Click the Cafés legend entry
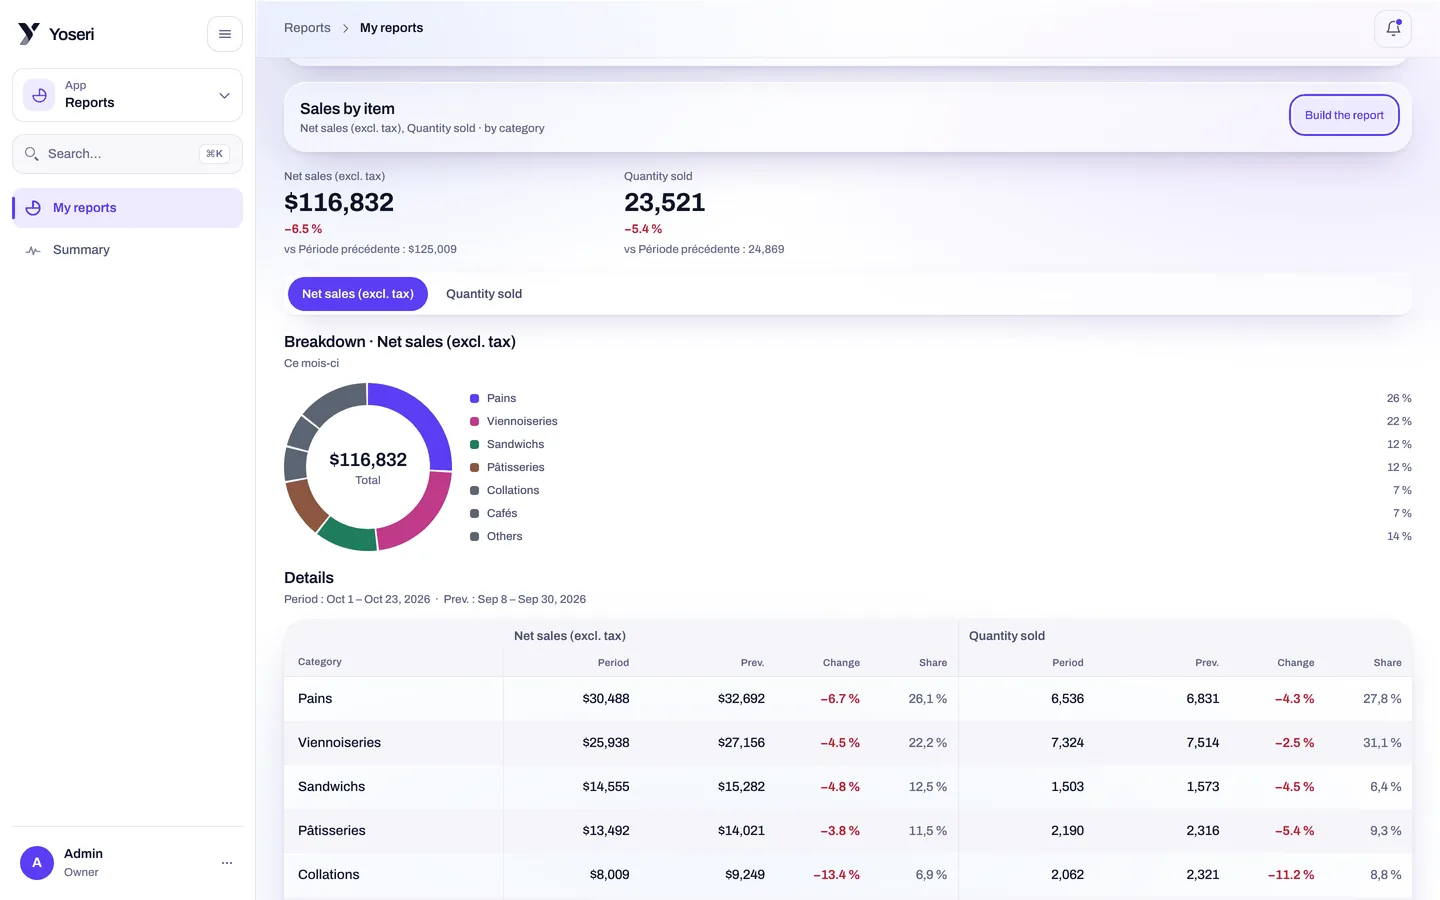Viewport: 1440px width, 900px height. (x=502, y=513)
